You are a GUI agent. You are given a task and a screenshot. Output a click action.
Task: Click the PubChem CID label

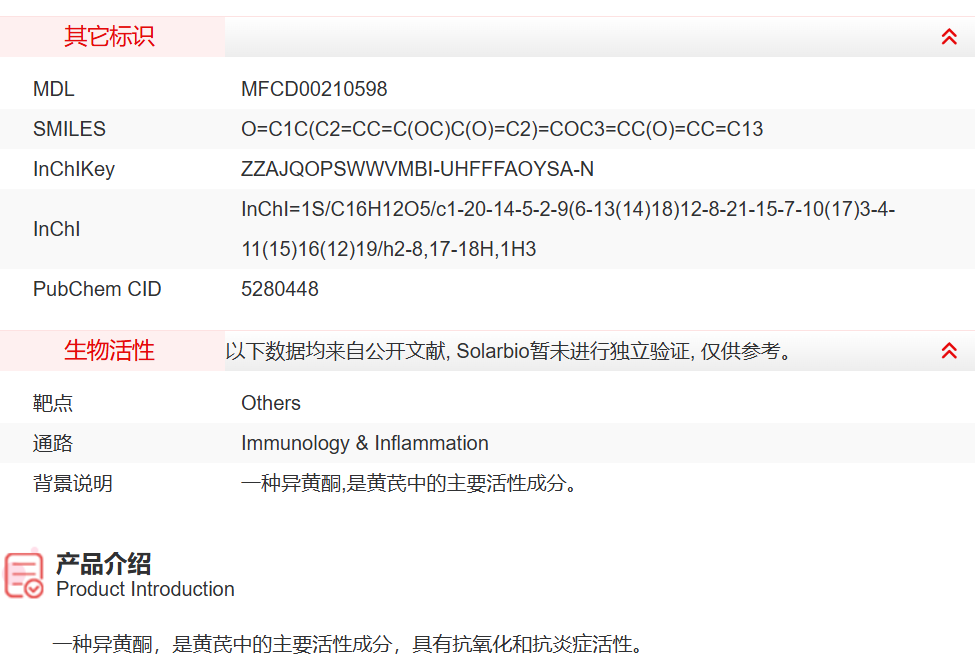pos(97,289)
